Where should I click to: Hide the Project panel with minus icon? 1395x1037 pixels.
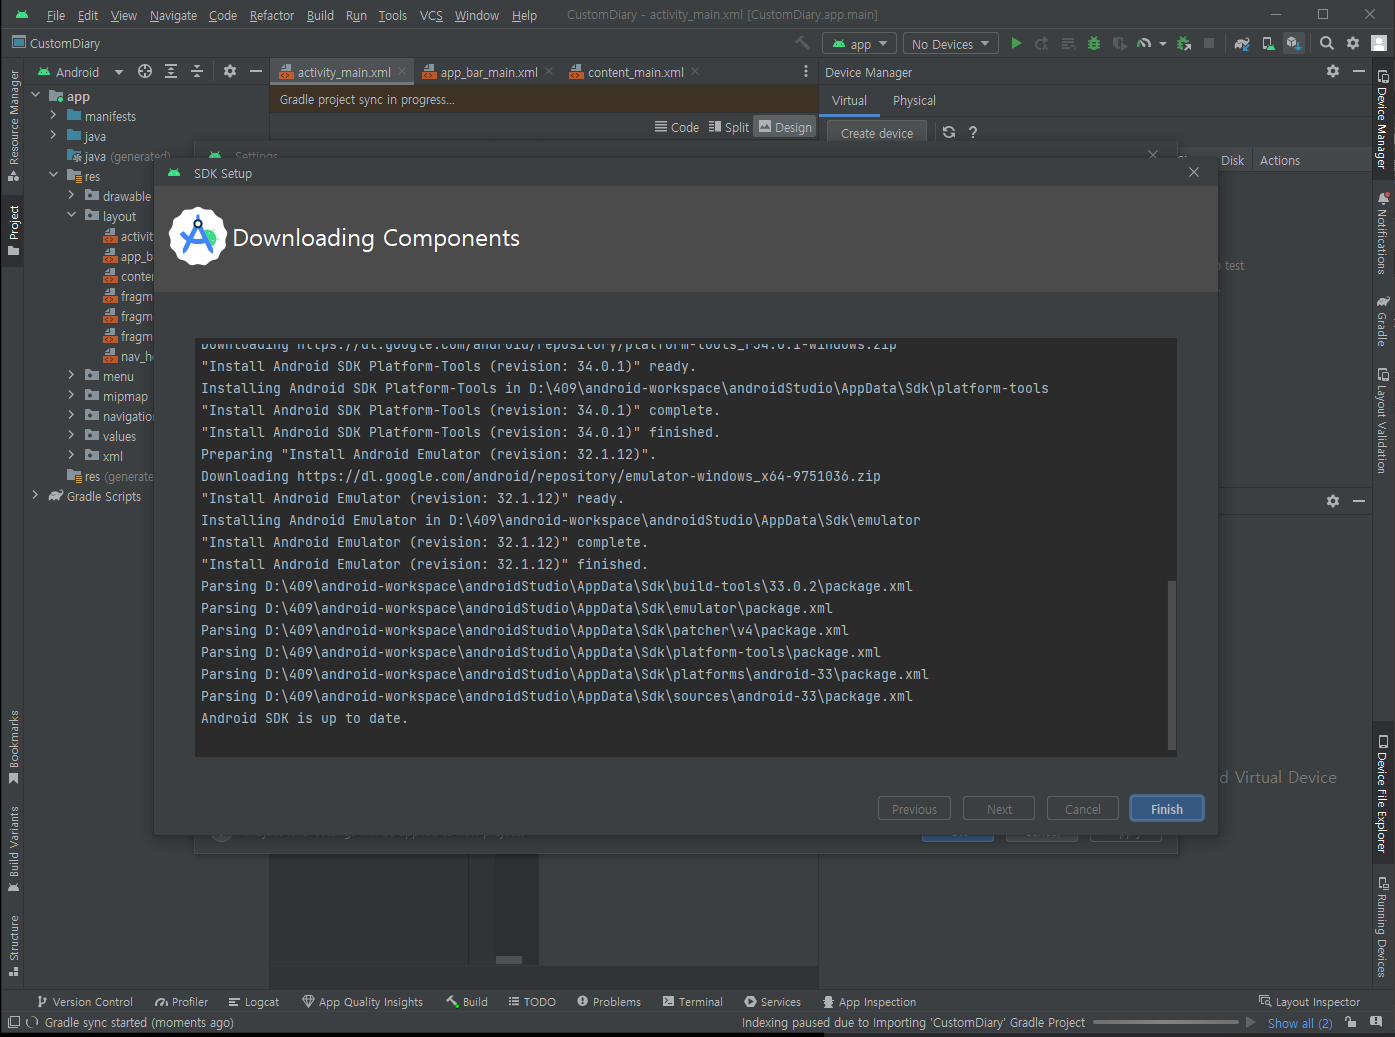point(256,71)
